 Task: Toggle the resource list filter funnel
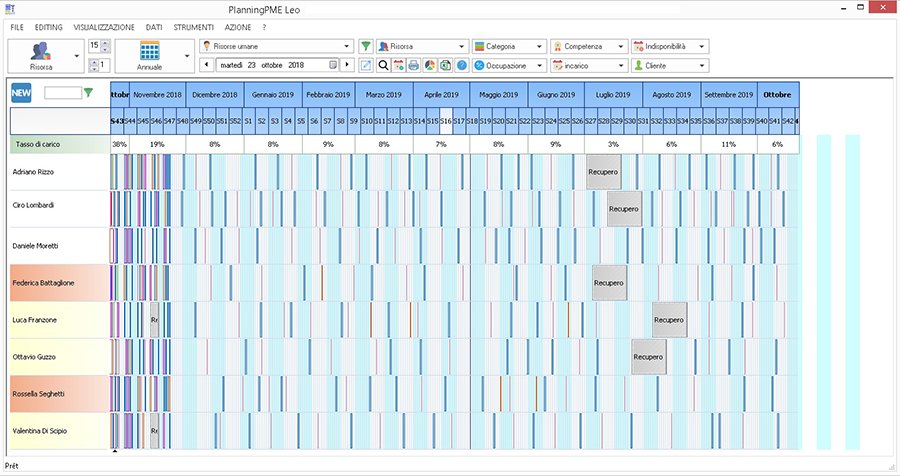[x=88, y=93]
